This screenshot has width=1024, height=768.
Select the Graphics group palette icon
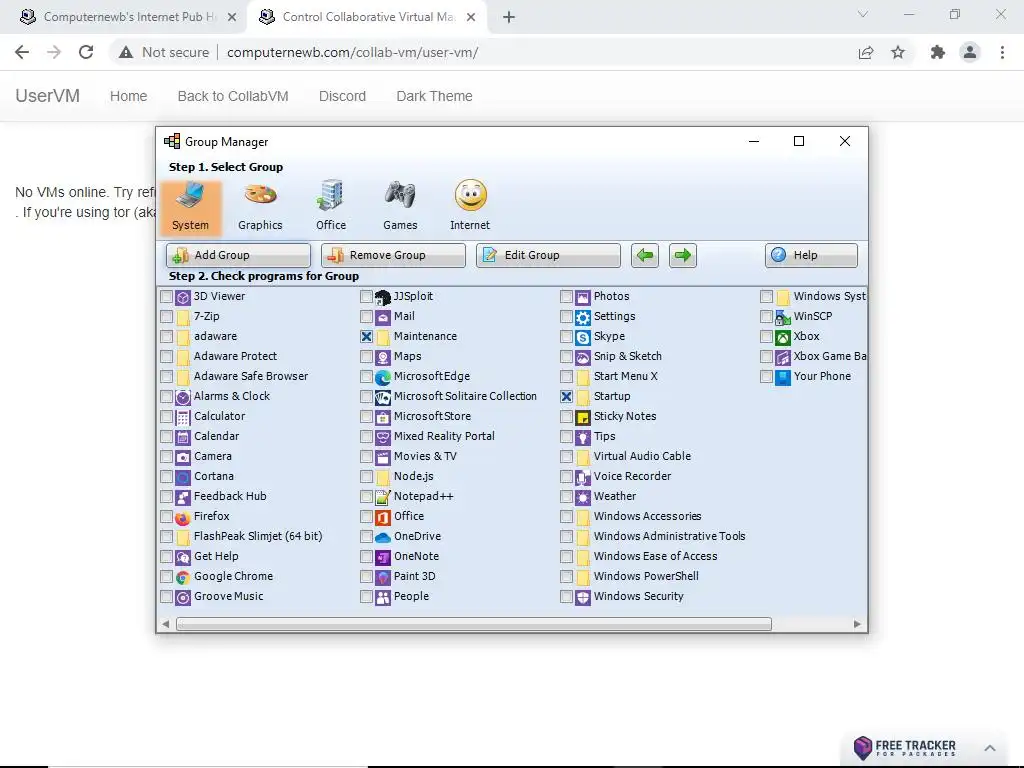[260, 195]
